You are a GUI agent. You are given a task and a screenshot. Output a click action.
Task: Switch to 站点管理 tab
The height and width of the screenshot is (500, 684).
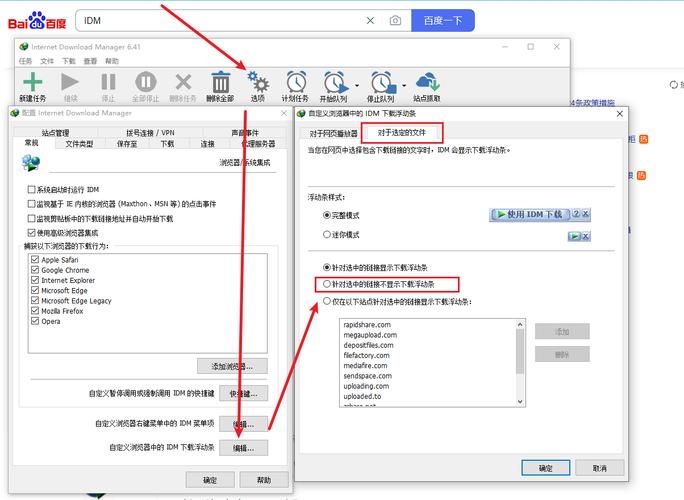(x=55, y=133)
